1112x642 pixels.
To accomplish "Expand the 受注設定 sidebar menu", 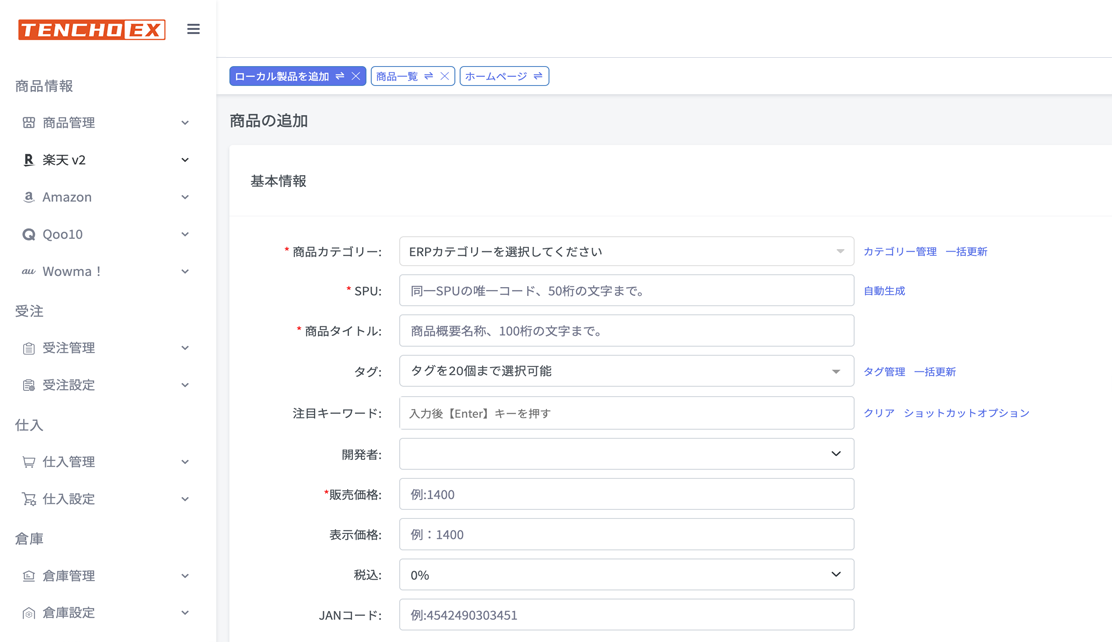I will [185, 385].
